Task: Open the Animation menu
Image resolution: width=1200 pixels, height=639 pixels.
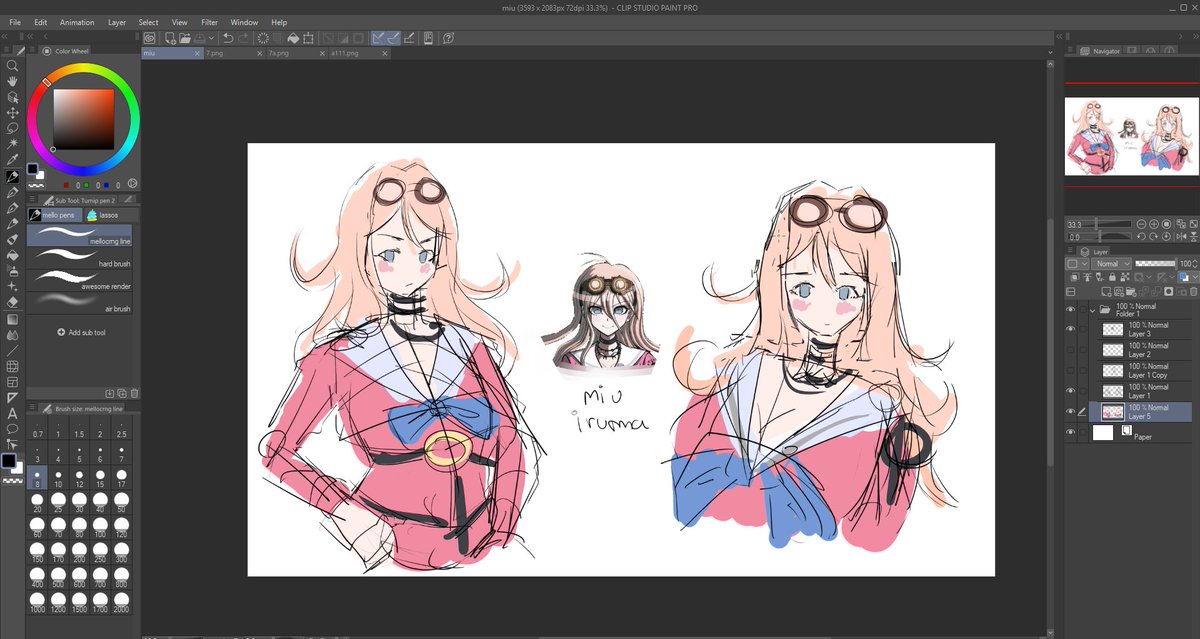Action: pyautogui.click(x=77, y=22)
